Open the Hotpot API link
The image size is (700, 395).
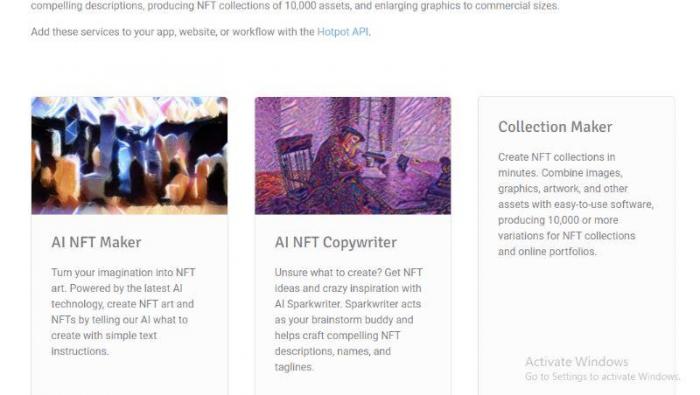click(x=342, y=32)
